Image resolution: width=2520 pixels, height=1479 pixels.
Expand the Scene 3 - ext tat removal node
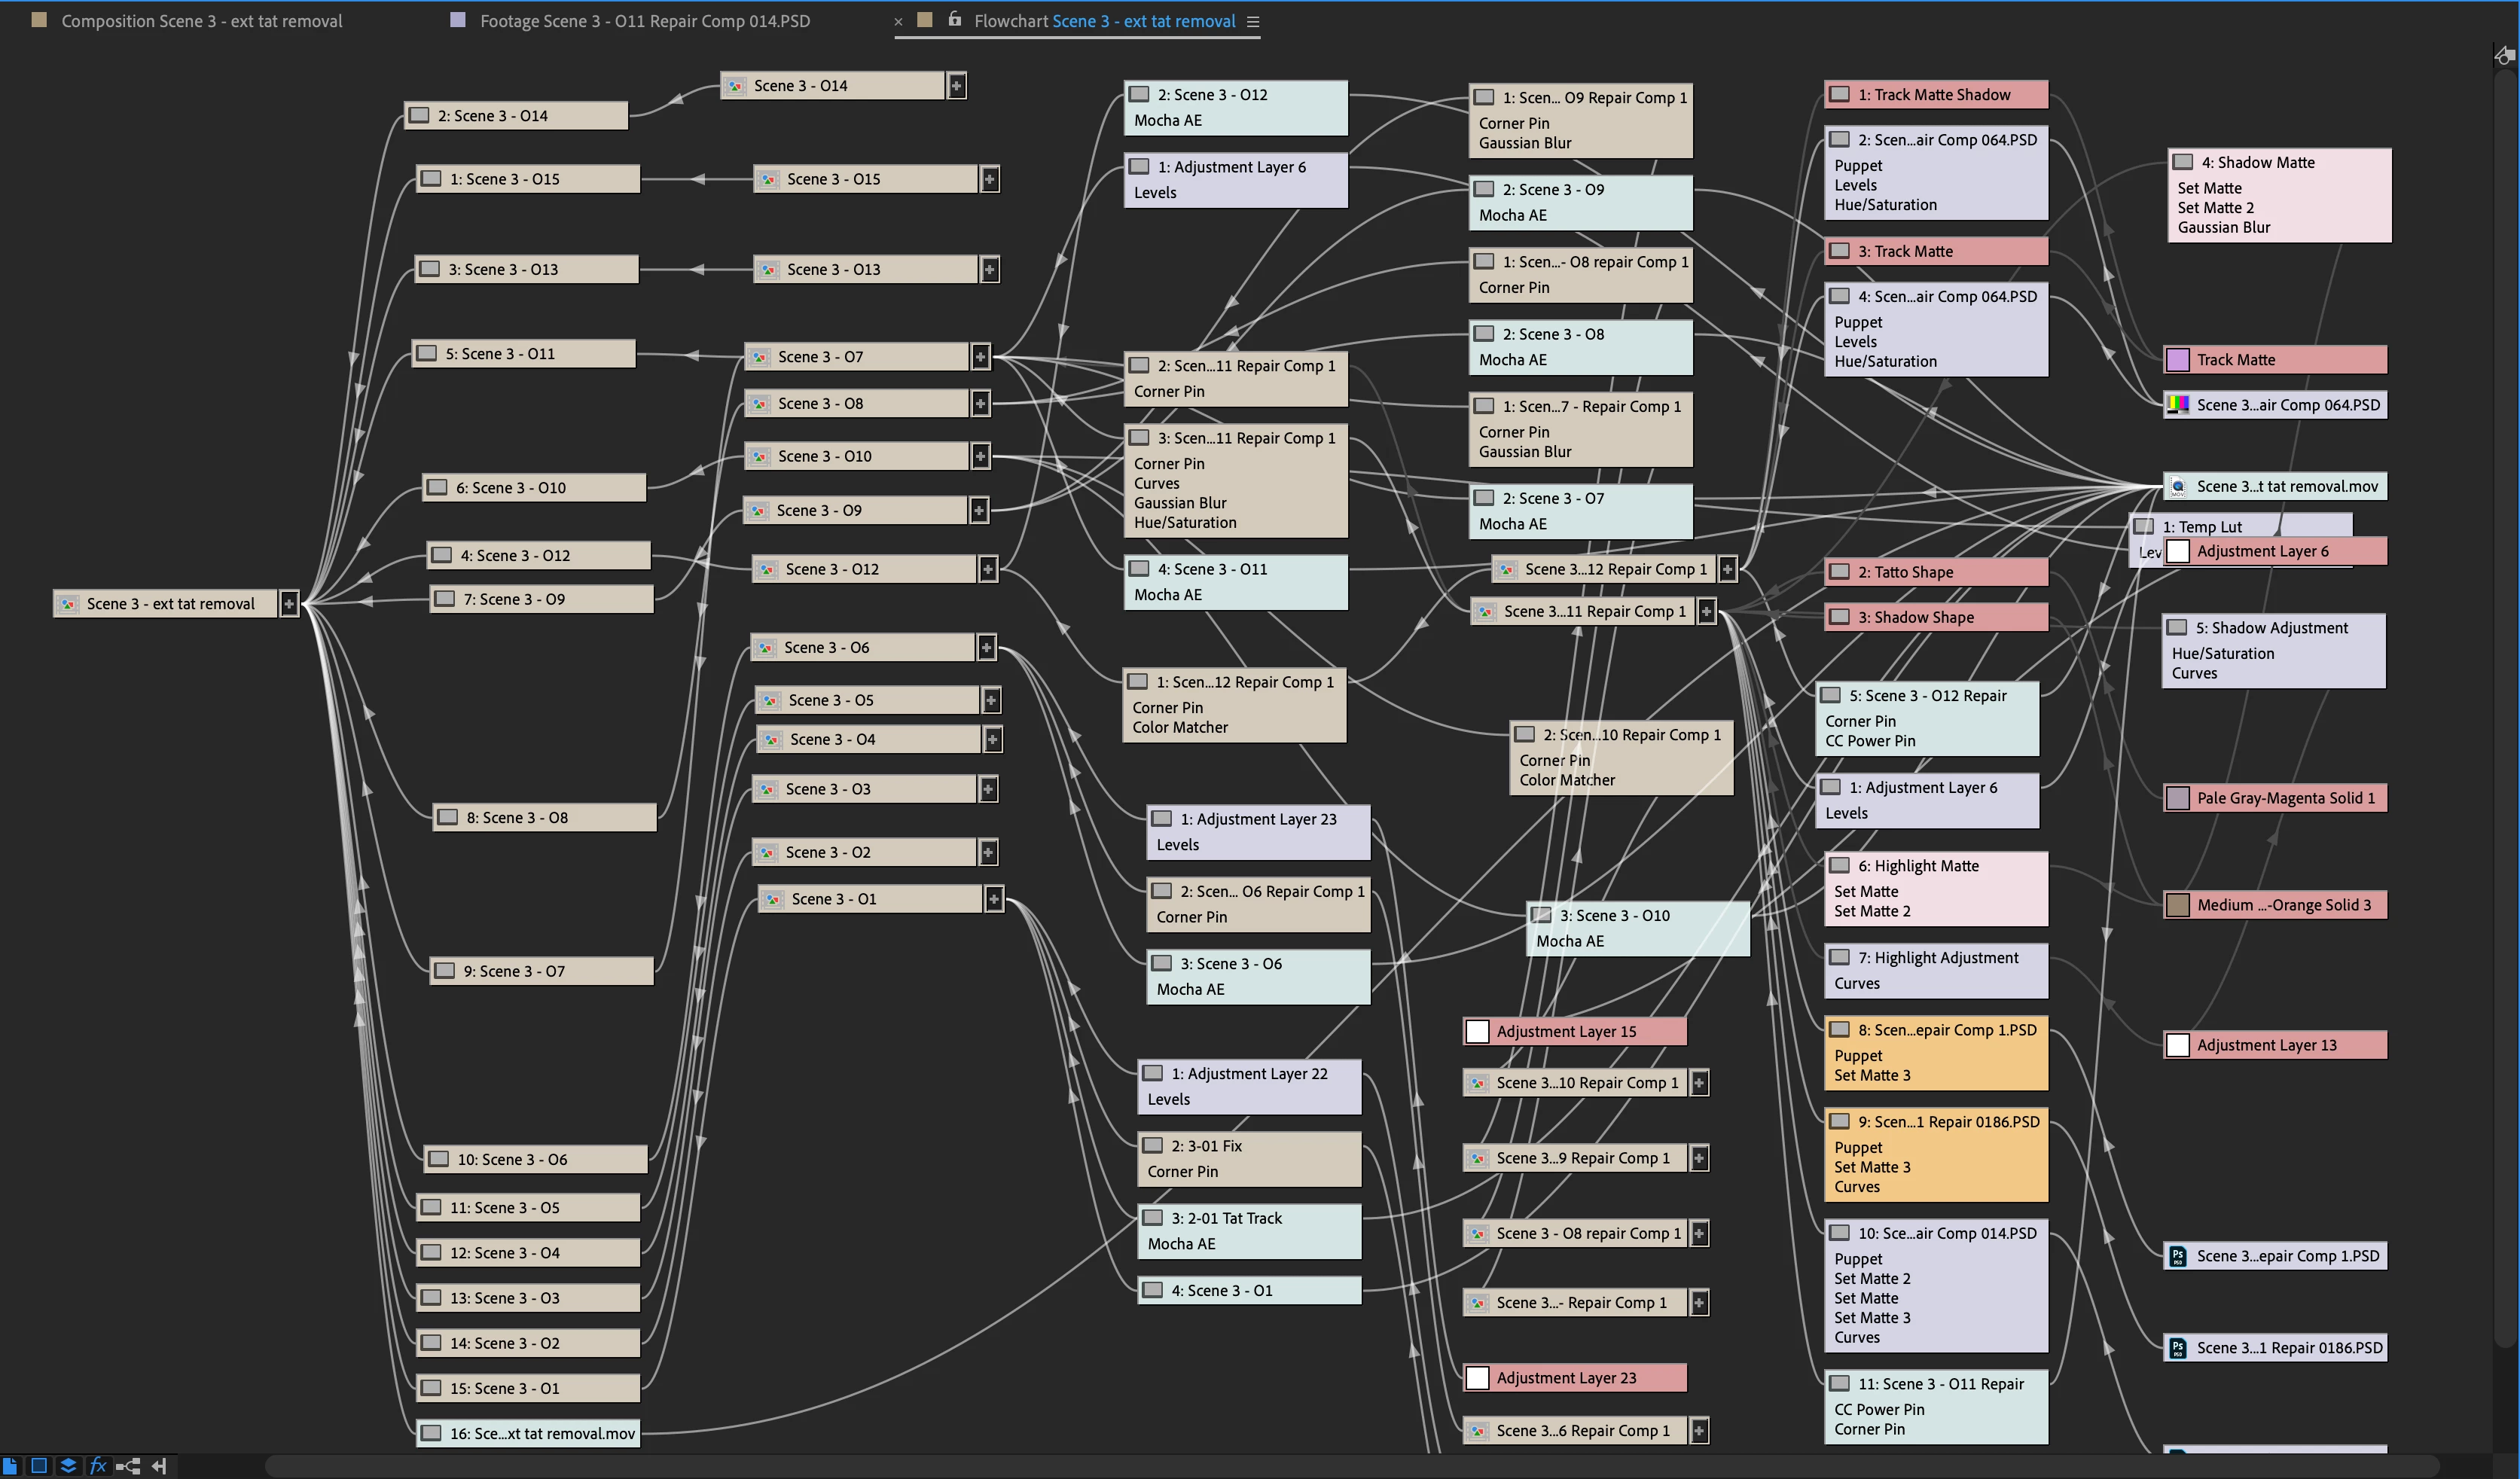coord(289,604)
